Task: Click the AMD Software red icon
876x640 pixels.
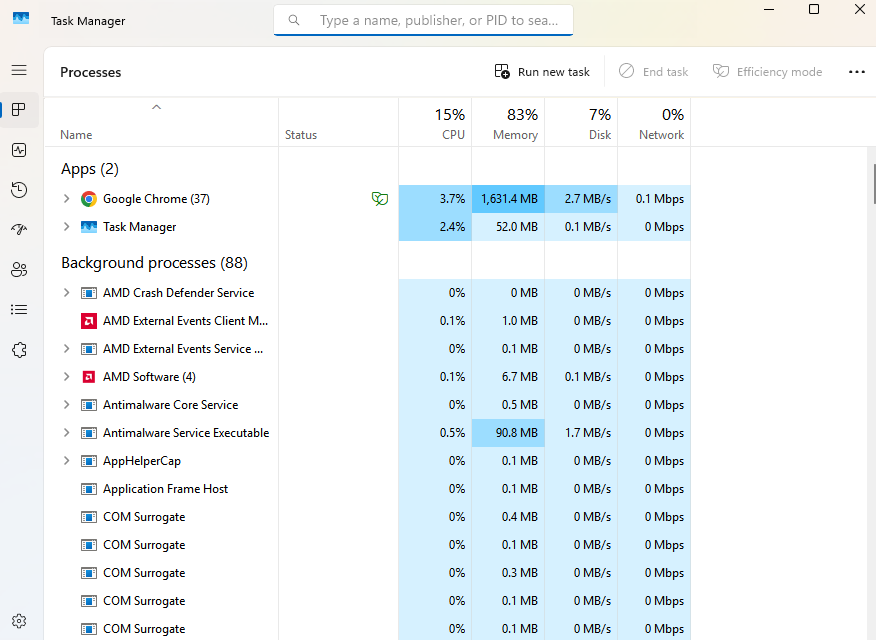Action: (x=89, y=377)
